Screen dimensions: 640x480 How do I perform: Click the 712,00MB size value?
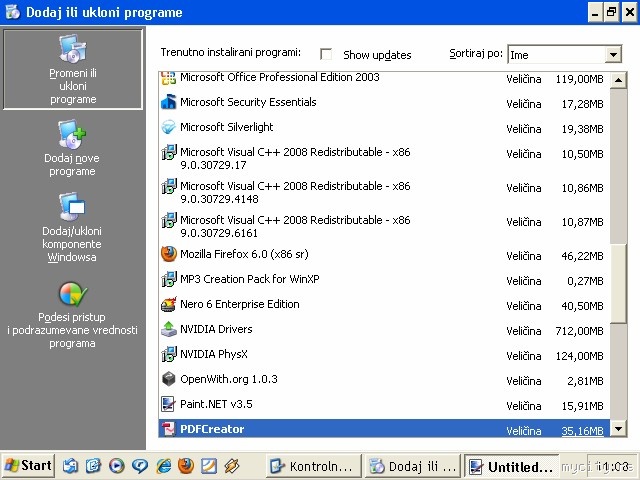[x=579, y=331]
